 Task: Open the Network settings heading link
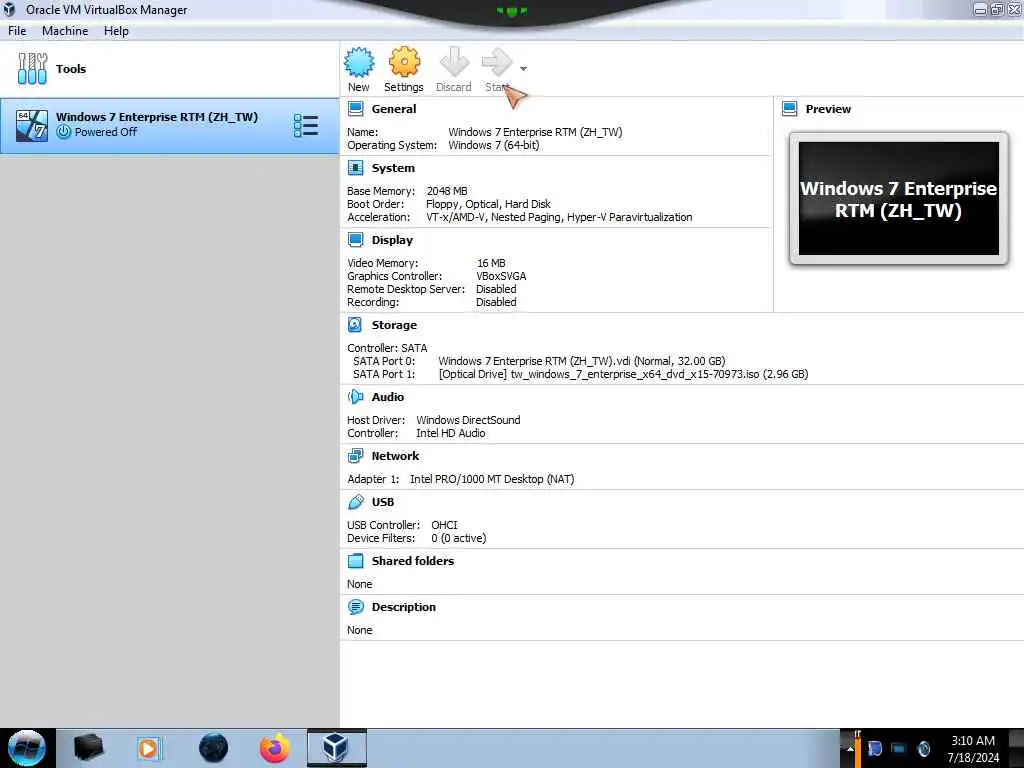(x=395, y=456)
